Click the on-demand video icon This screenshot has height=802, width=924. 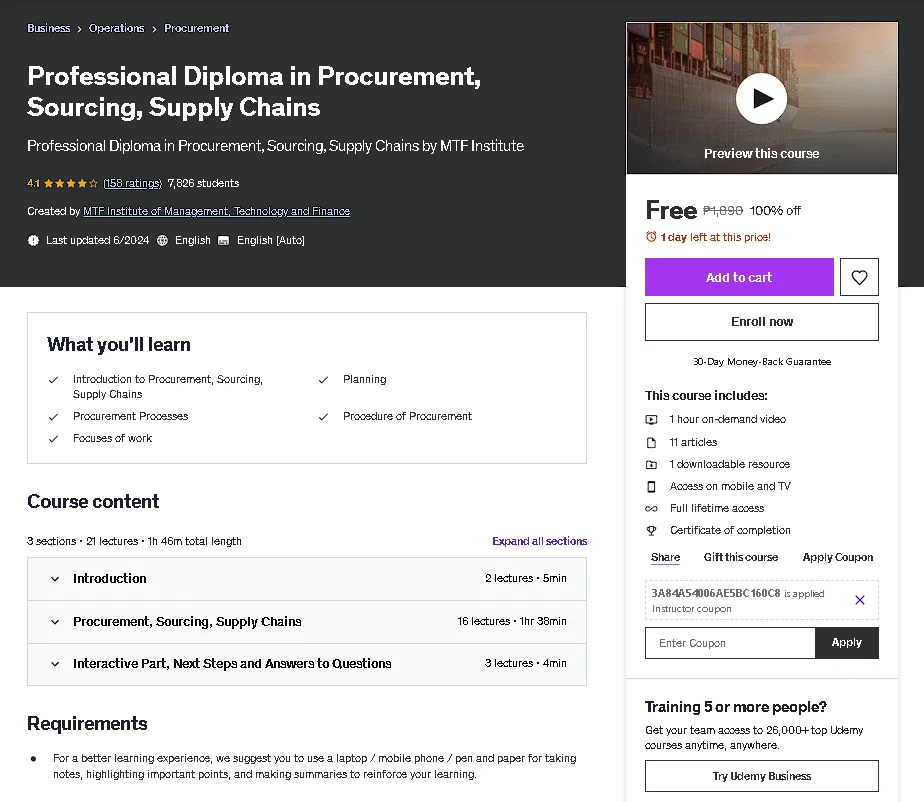coord(651,420)
